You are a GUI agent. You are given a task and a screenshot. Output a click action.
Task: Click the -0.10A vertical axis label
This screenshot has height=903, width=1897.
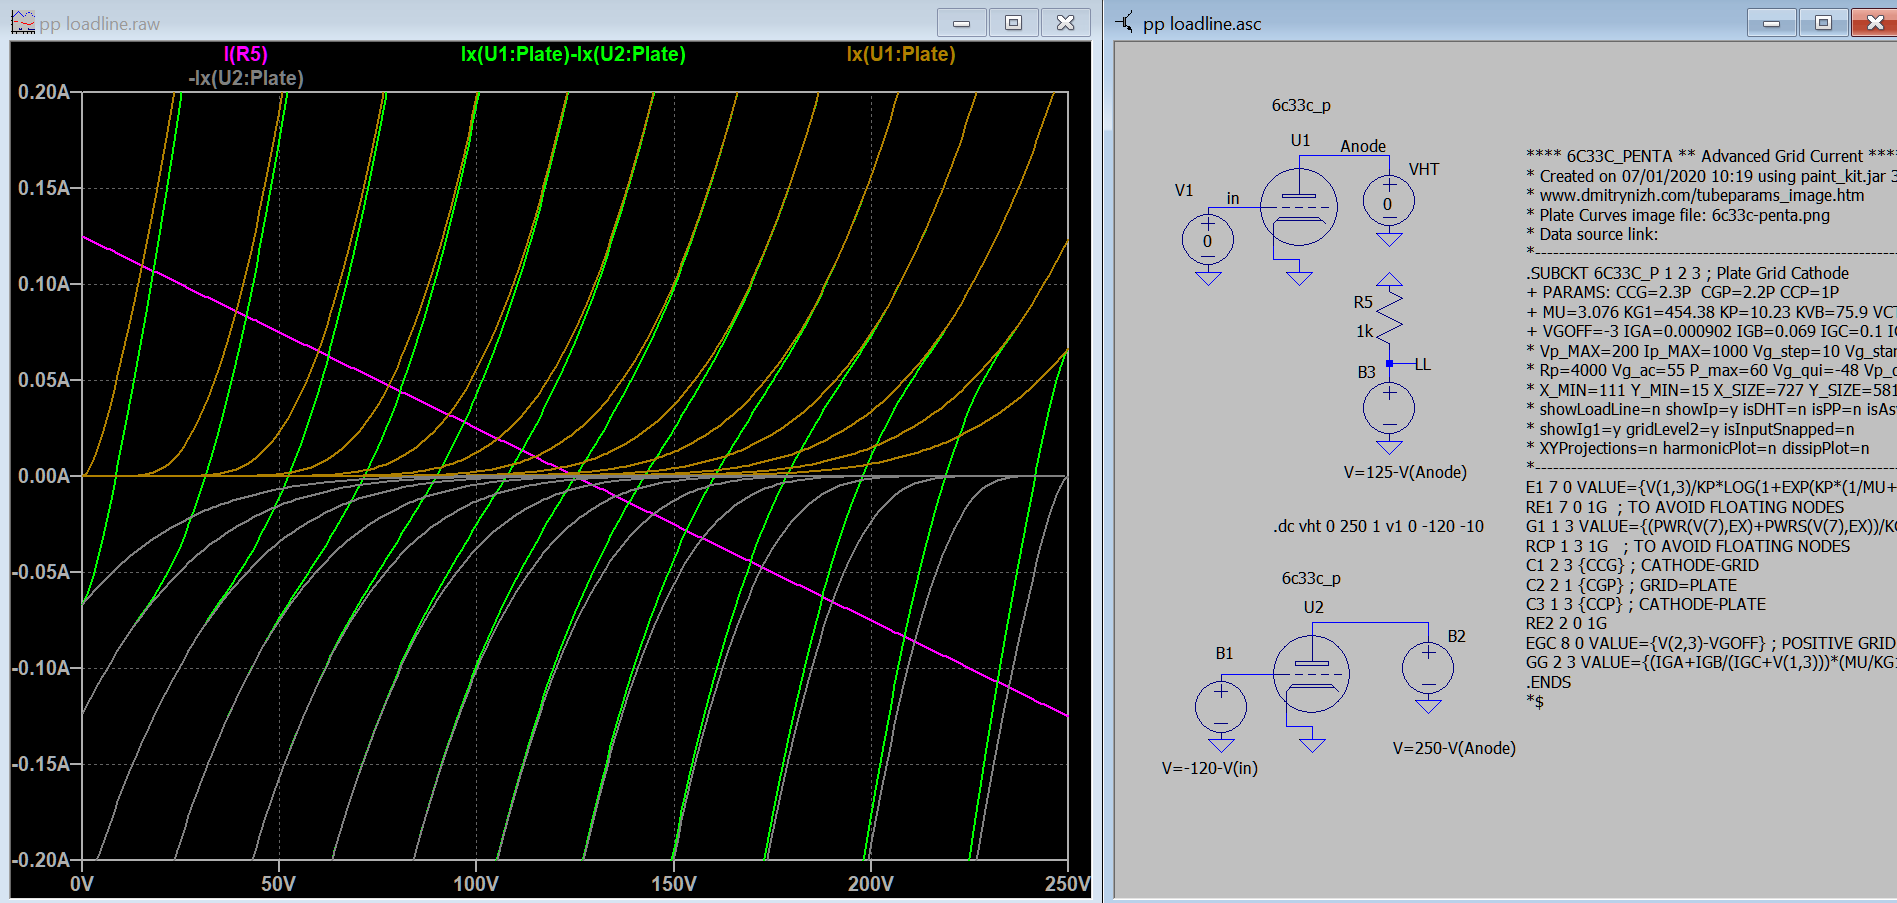41,668
